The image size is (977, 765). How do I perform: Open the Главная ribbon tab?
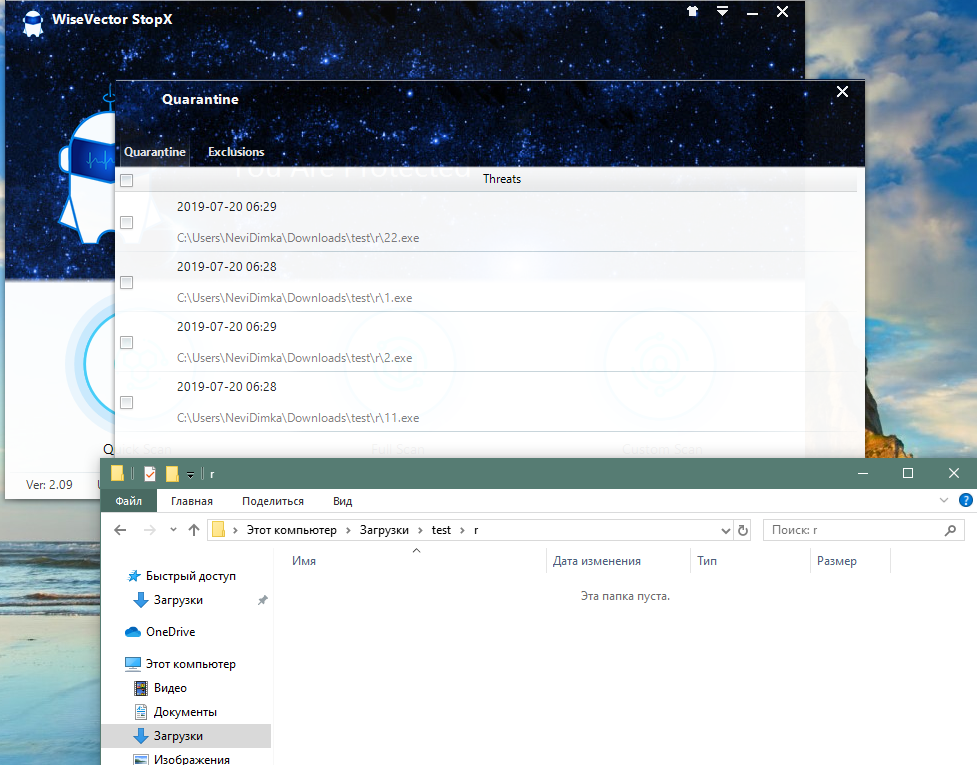point(192,501)
